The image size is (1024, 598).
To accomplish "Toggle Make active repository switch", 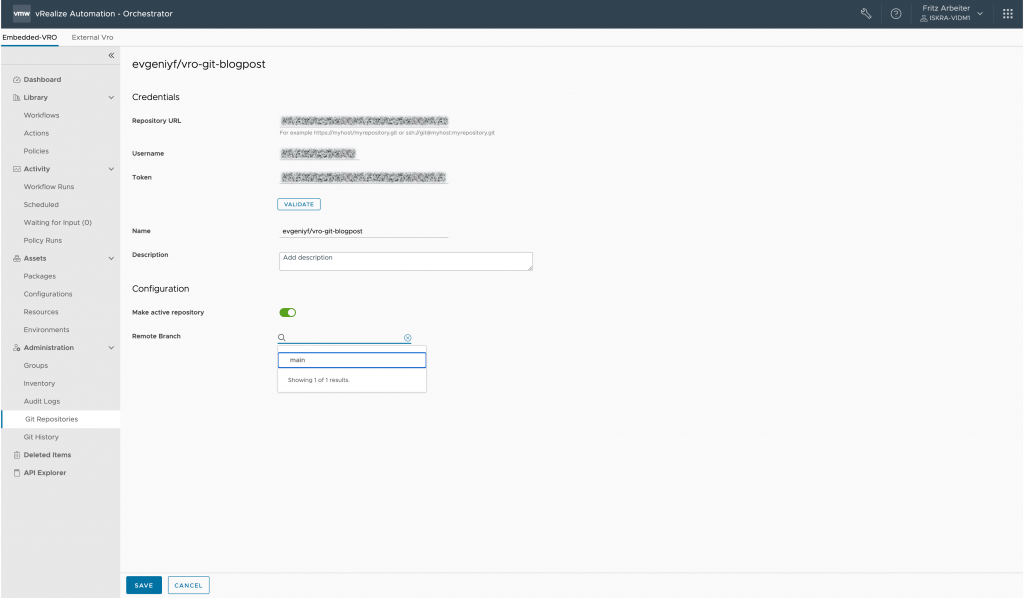I will 287,313.
